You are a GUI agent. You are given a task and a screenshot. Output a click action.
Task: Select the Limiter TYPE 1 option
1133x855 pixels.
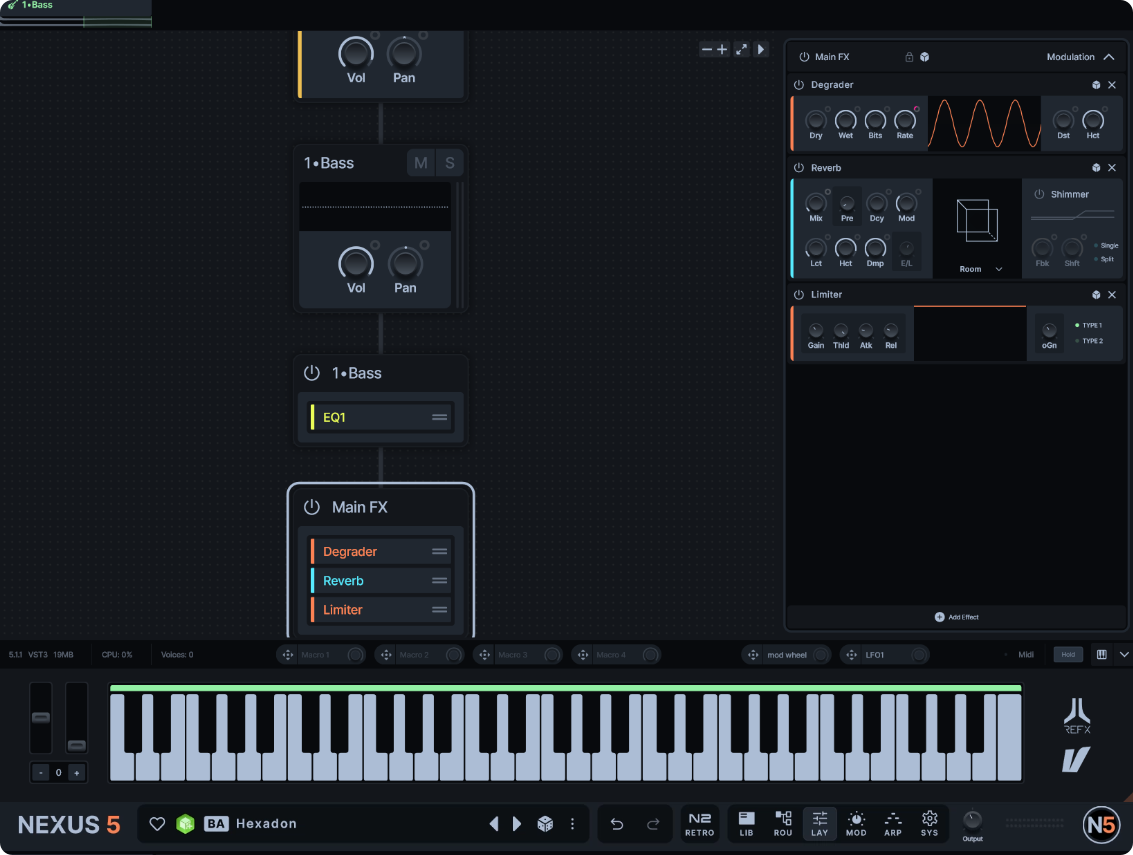tap(1088, 325)
